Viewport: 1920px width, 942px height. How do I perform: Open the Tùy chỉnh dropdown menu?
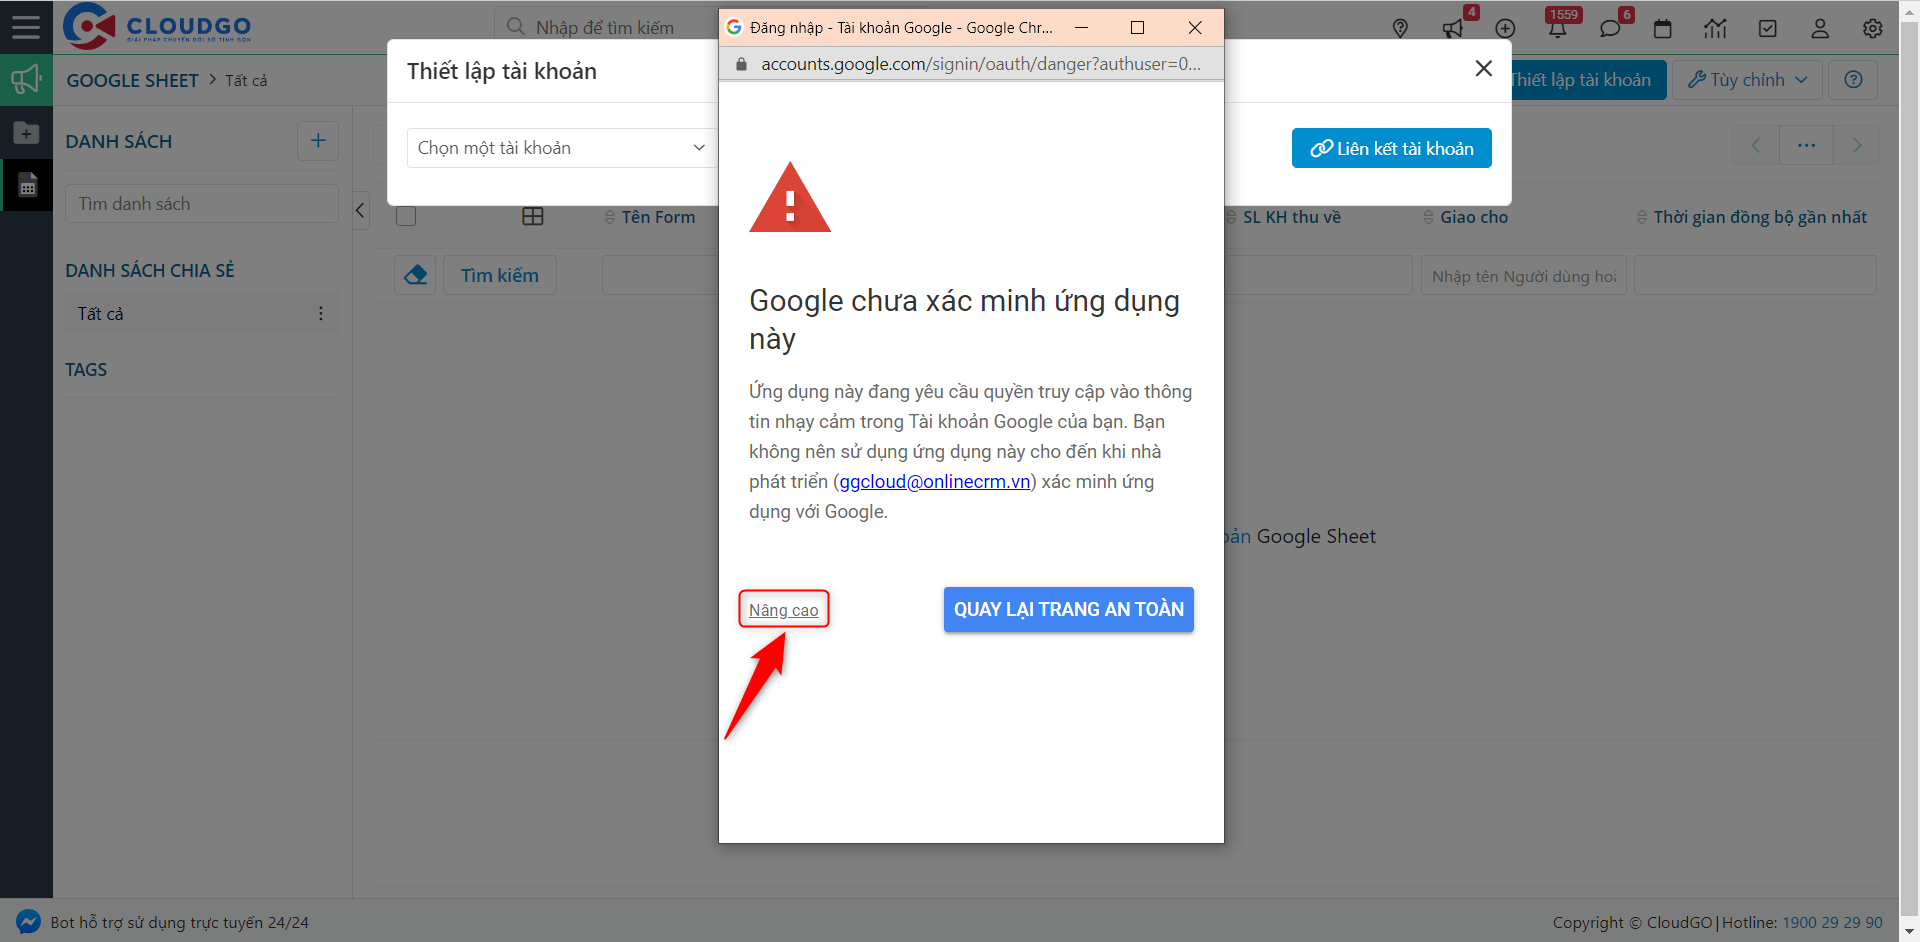pos(1747,80)
